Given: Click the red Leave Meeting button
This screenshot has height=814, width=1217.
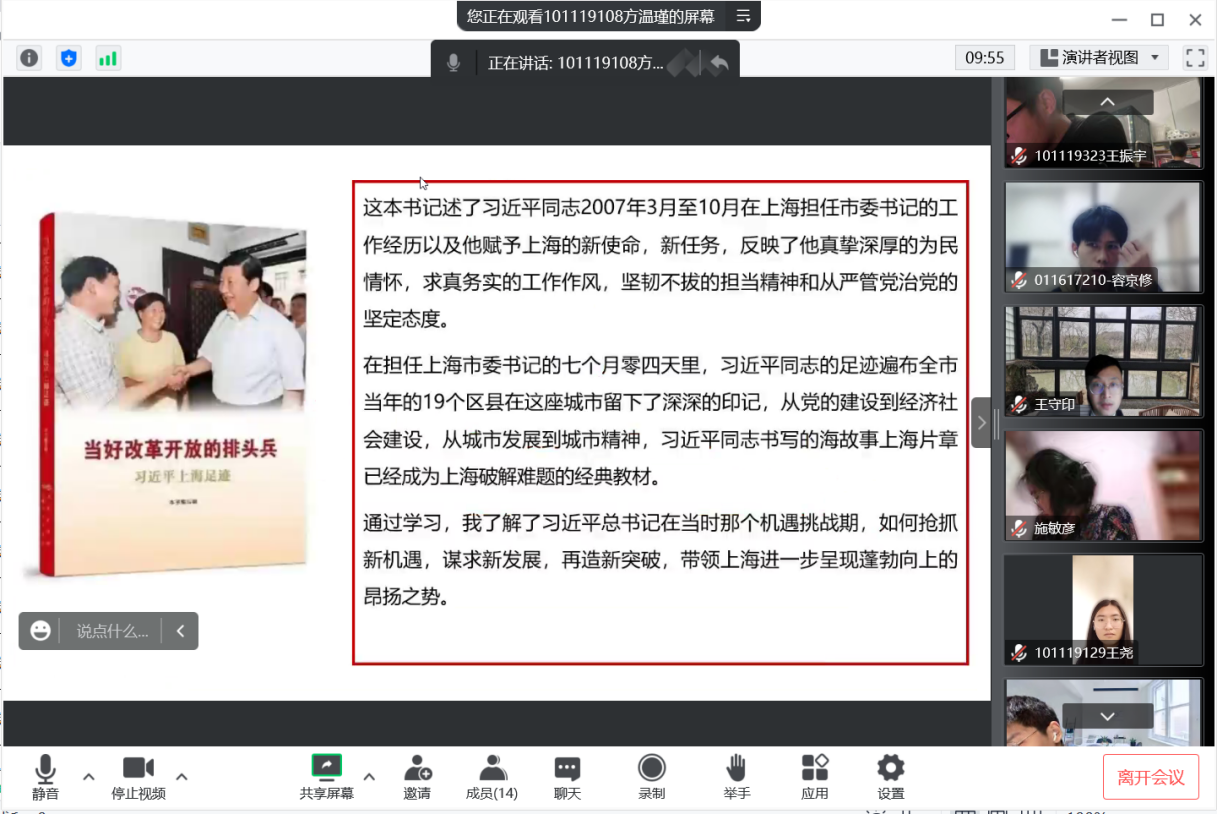Looking at the screenshot, I should [1150, 777].
